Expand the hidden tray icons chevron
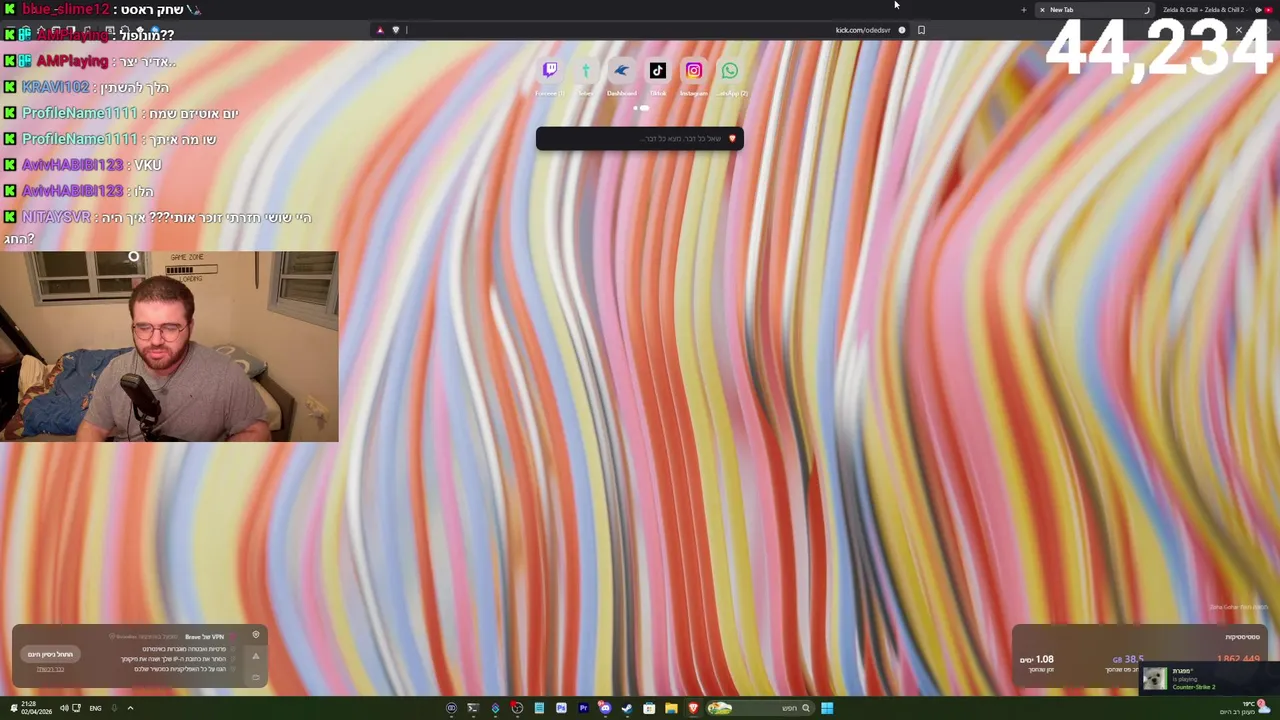 coord(130,708)
